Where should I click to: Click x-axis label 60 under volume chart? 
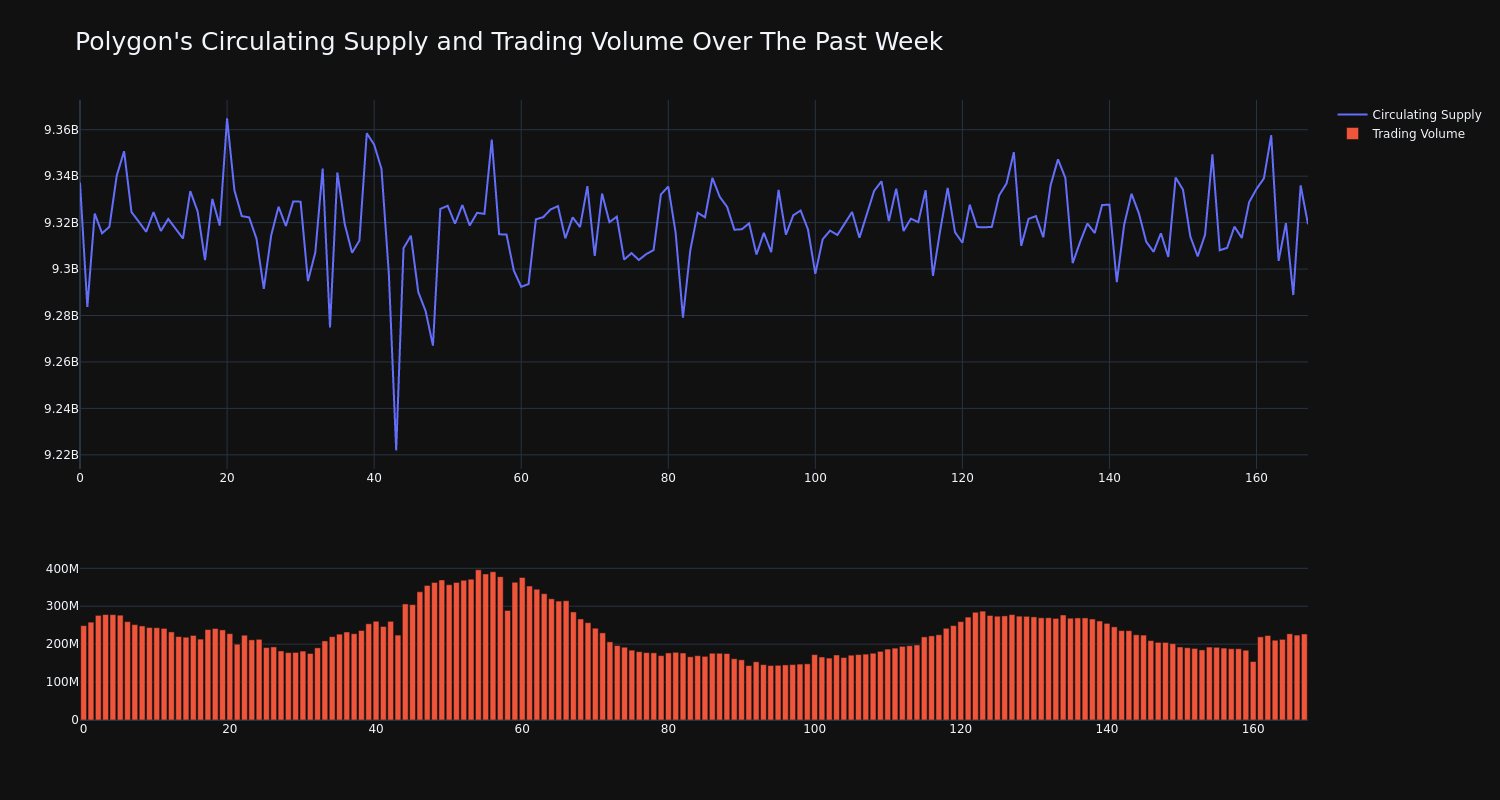click(x=522, y=729)
